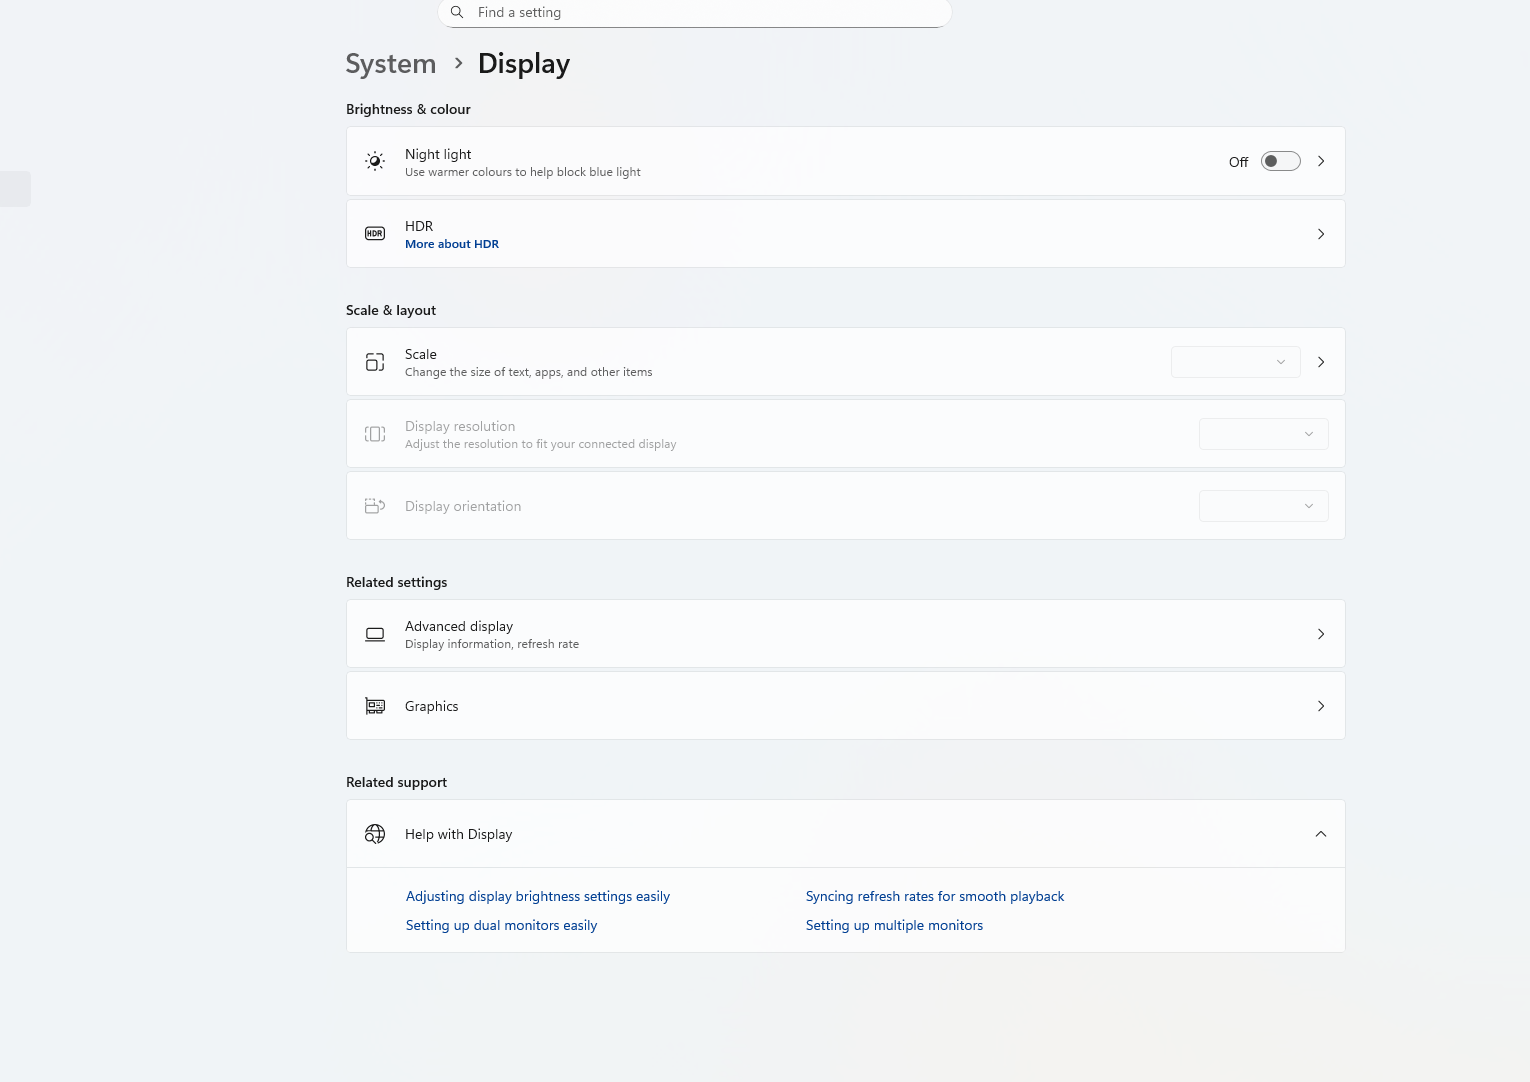Open HDR settings chevron
This screenshot has width=1530, height=1082.
tap(1321, 234)
